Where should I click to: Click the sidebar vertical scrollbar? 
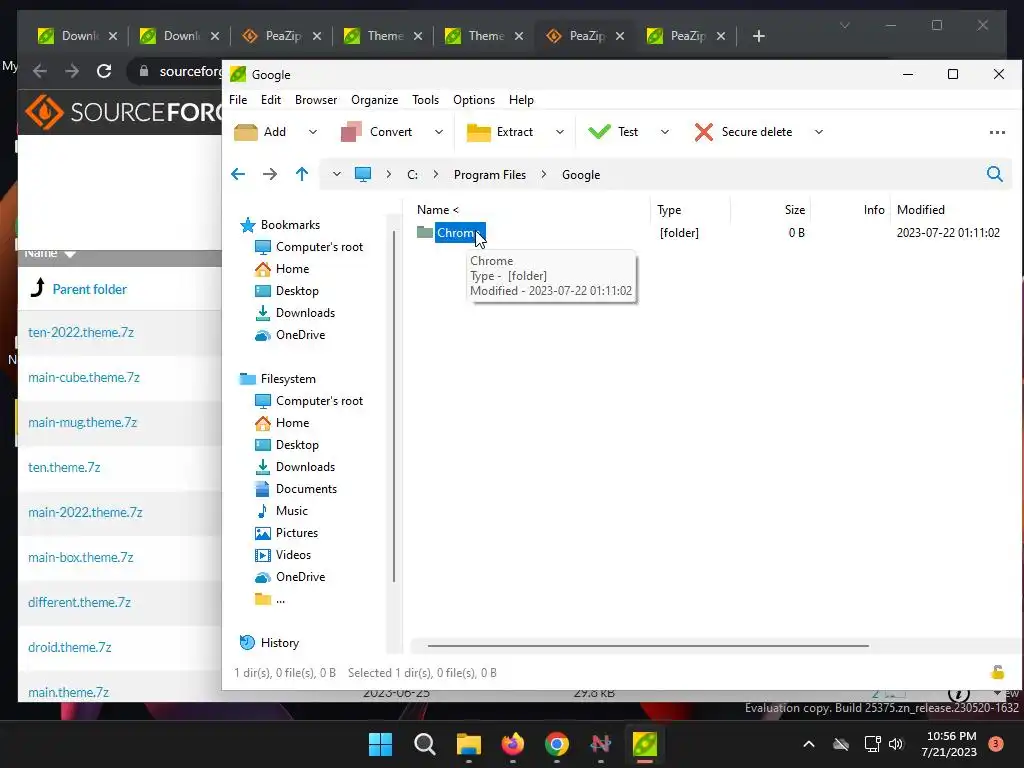394,406
